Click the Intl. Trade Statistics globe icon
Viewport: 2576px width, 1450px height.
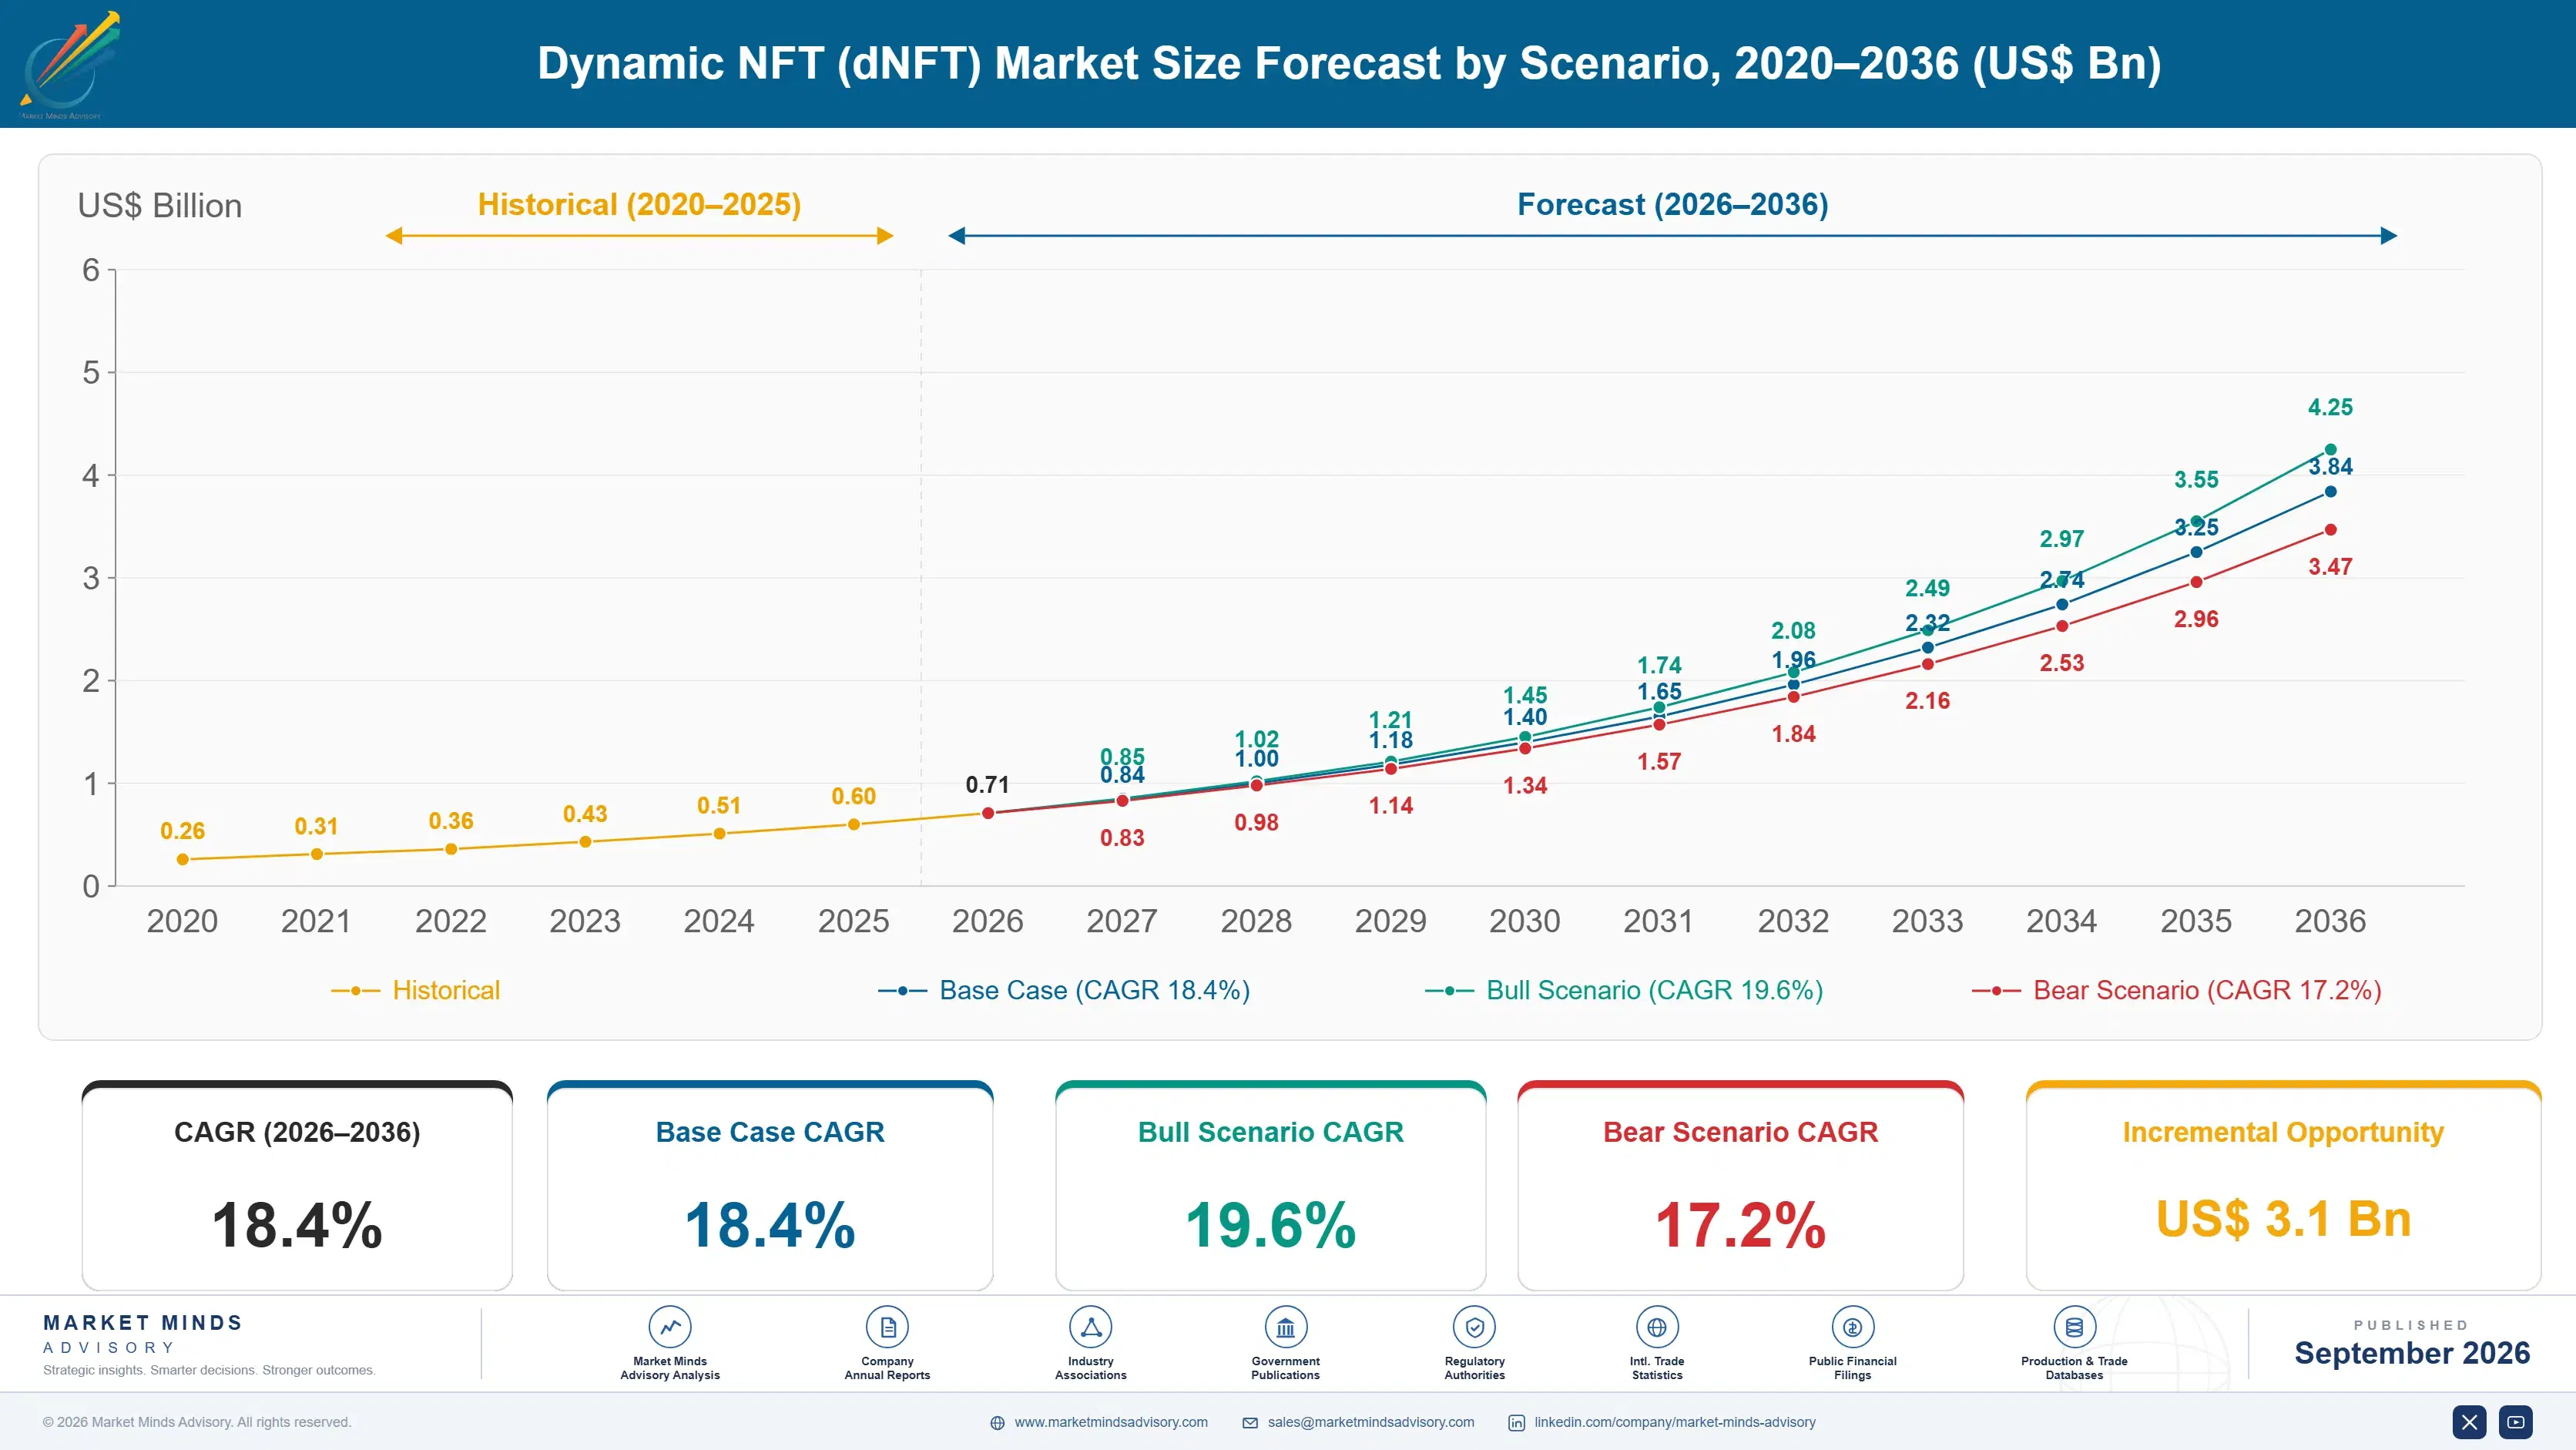coord(1657,1327)
